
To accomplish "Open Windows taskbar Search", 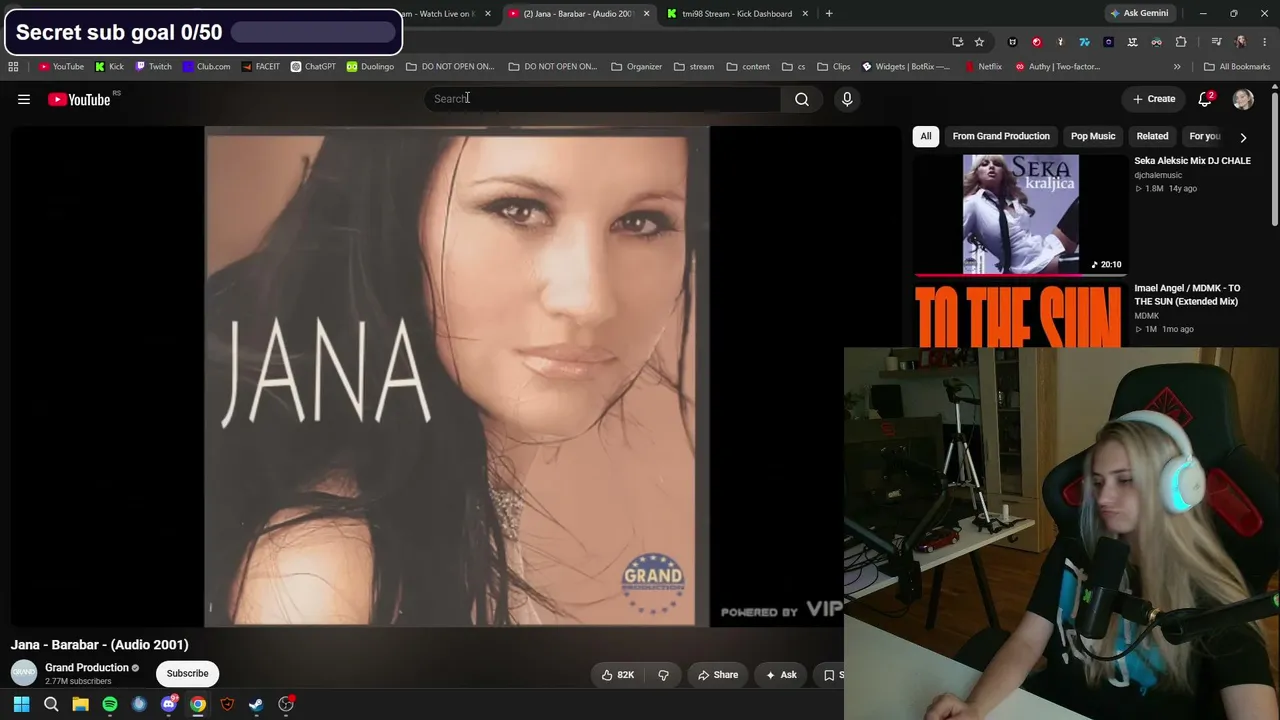I will [x=51, y=704].
